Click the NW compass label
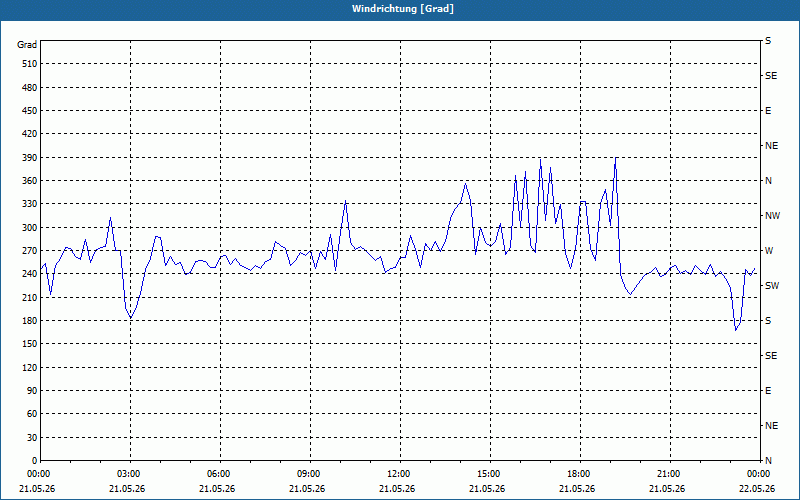Viewport: 800px width, 500px height. [x=772, y=216]
